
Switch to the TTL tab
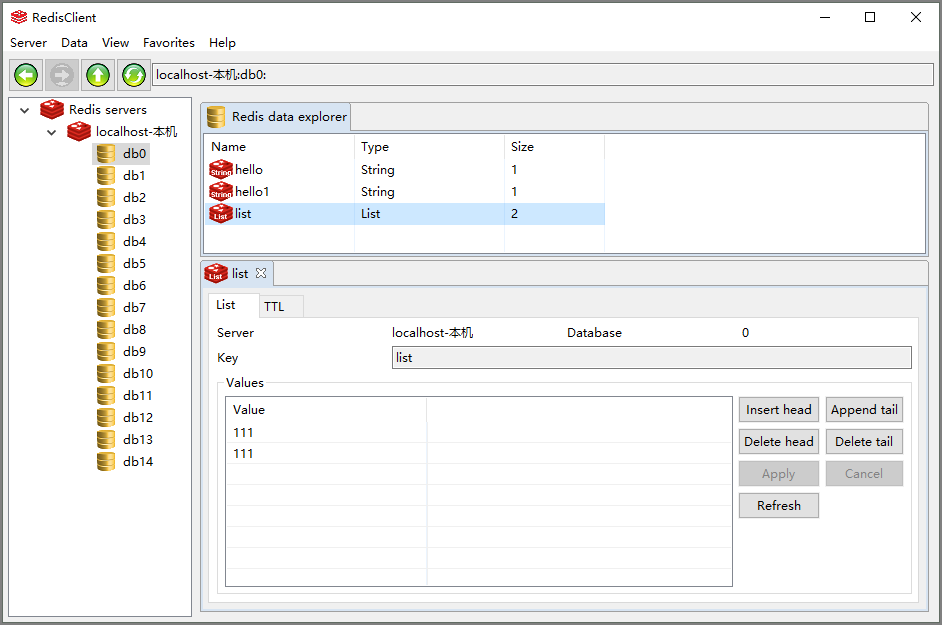tap(282, 306)
